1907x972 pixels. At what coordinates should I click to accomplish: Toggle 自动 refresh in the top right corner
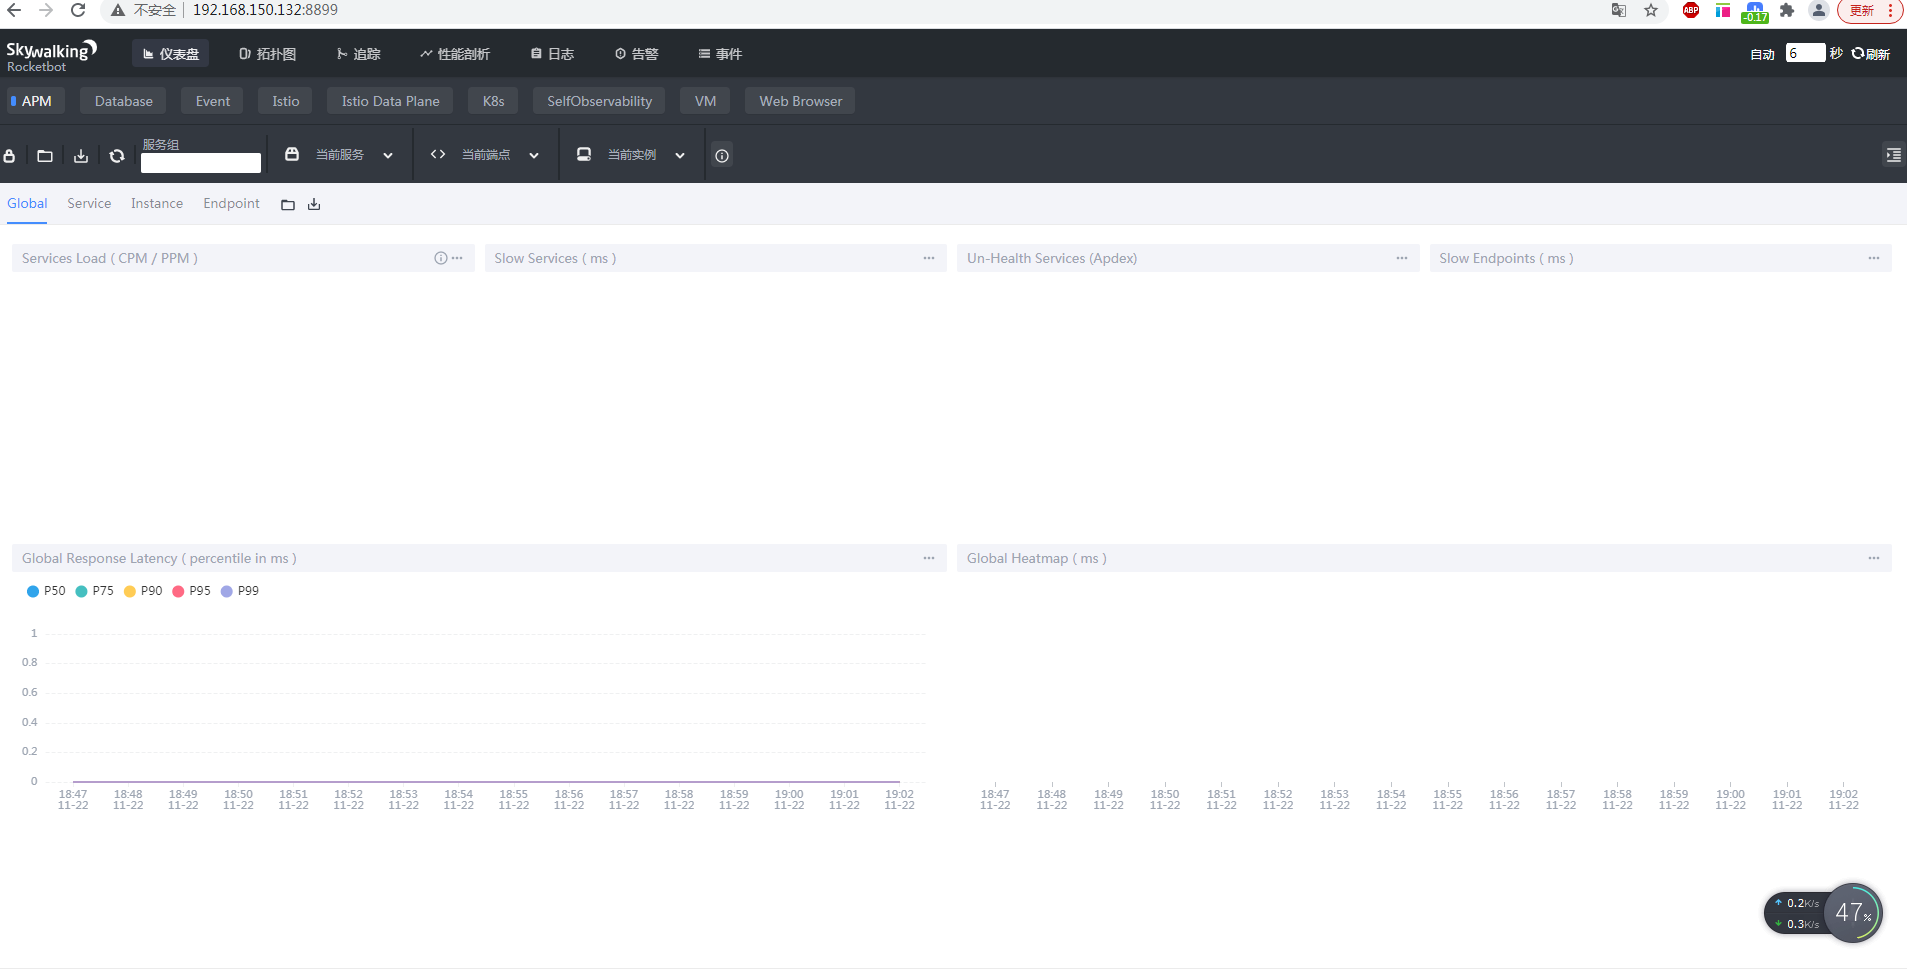[x=1762, y=54]
